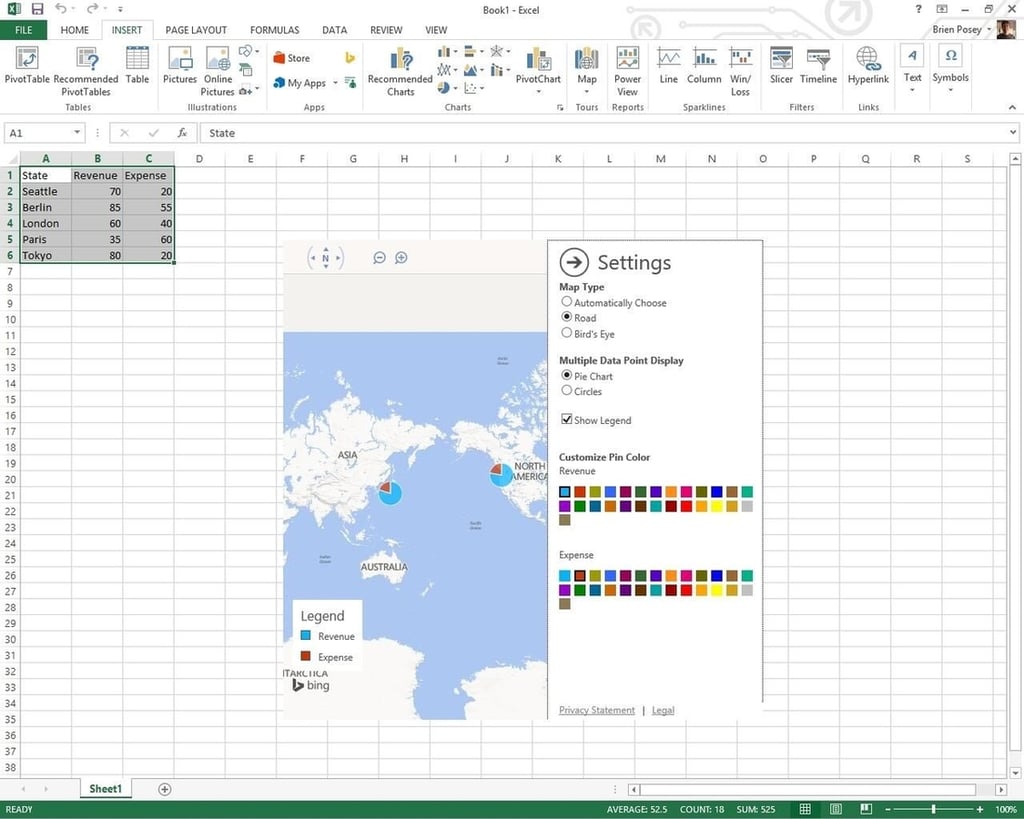Insert a Column sparkline
1024x819 pixels.
[x=704, y=65]
